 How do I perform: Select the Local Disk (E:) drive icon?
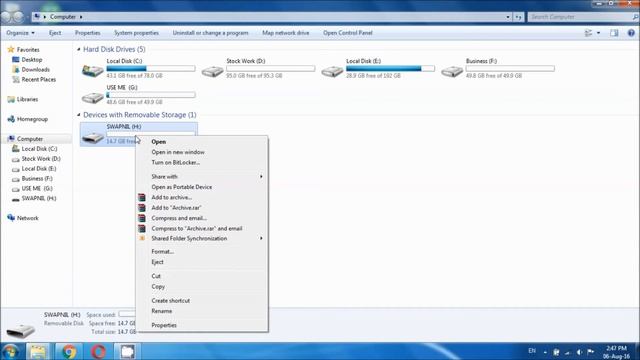332,71
